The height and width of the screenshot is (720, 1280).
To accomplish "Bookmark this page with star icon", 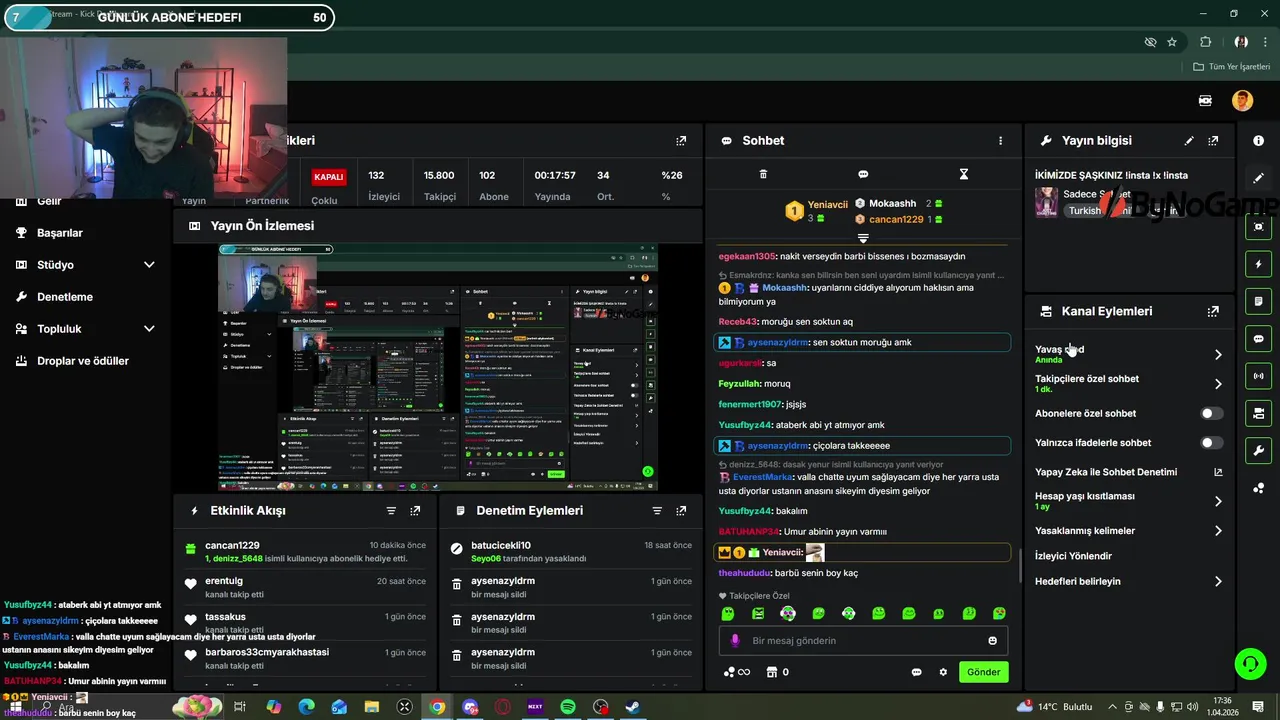I will click(x=1172, y=42).
